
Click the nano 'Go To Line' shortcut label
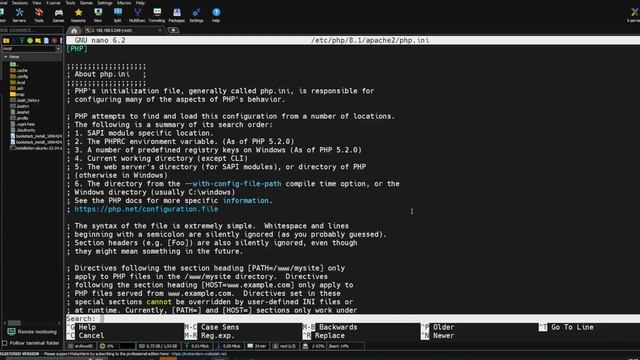pos(572,327)
